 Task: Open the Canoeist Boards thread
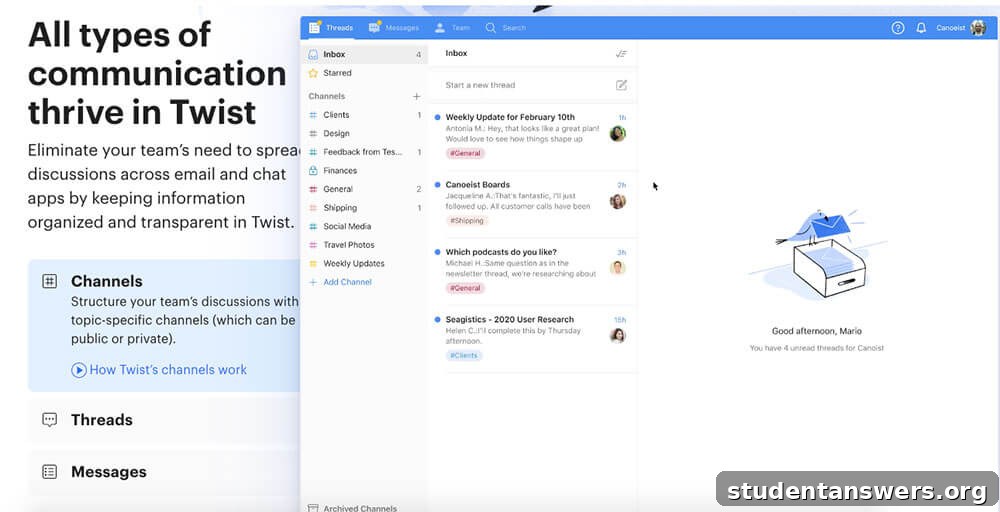tap(533, 203)
